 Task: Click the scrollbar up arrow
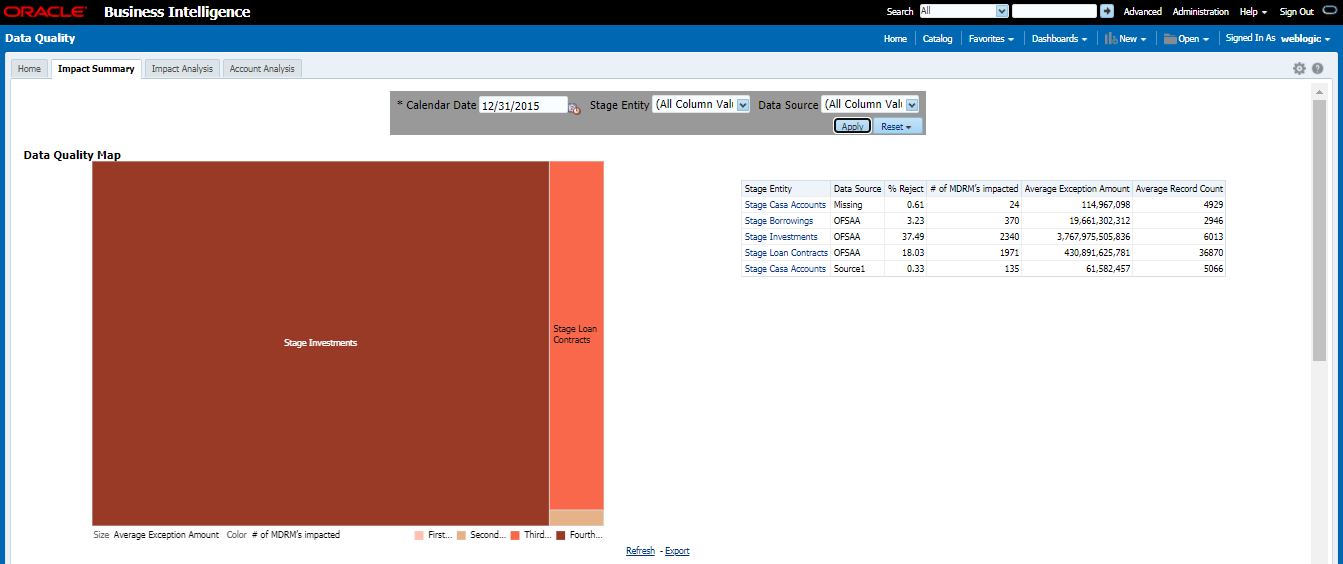click(x=1319, y=91)
